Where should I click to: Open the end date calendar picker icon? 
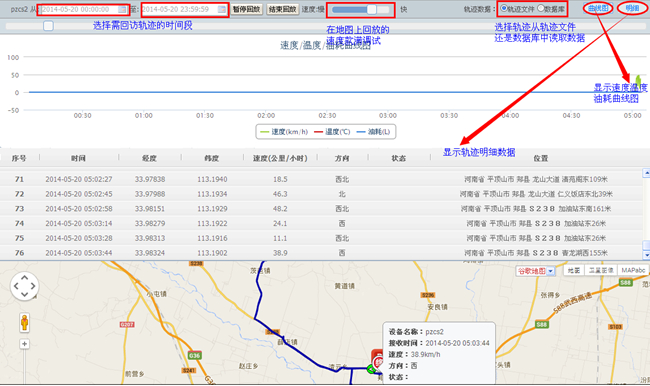pyautogui.click(x=222, y=10)
